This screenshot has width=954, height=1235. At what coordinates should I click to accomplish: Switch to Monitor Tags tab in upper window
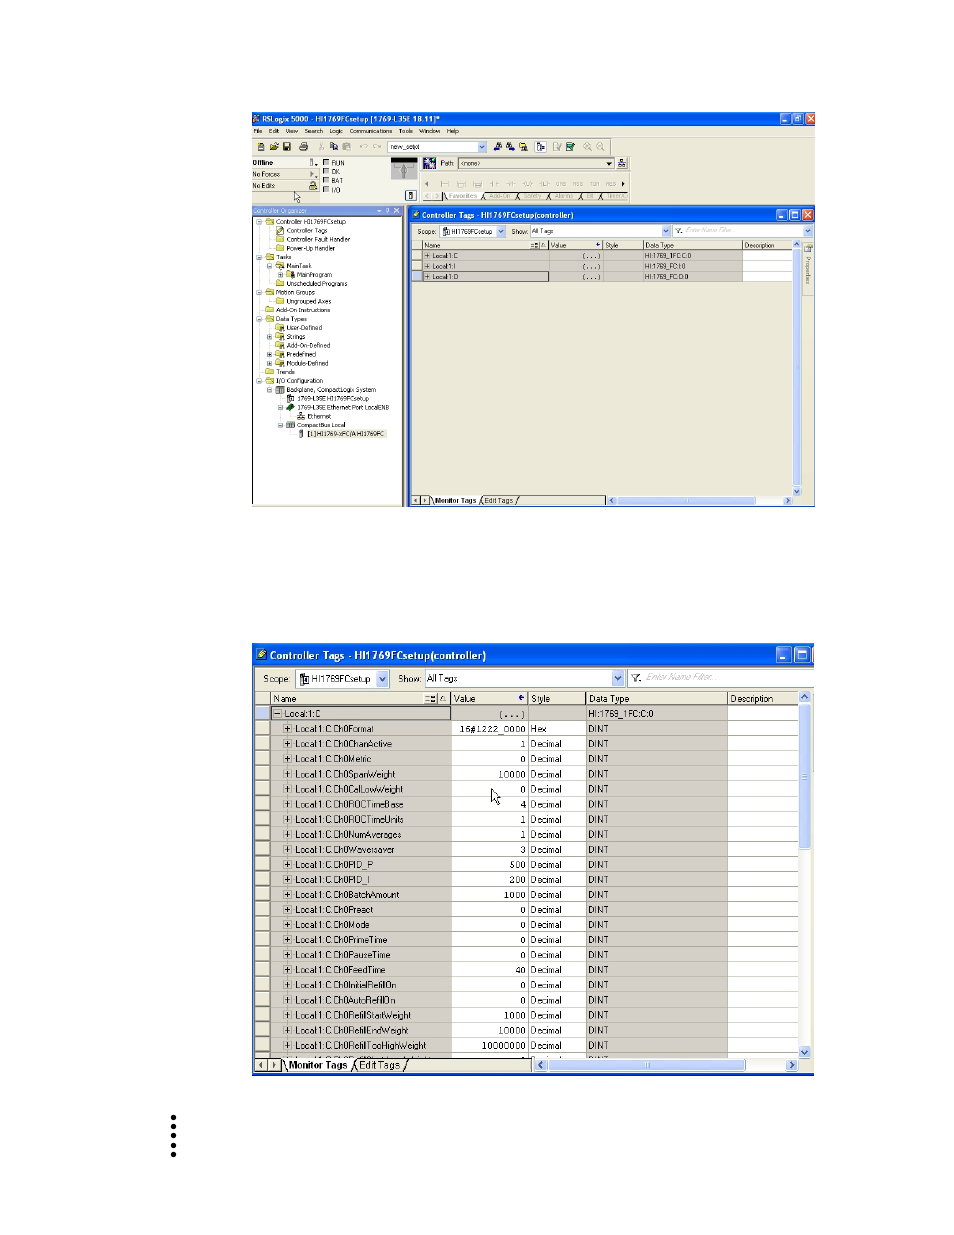click(x=455, y=501)
